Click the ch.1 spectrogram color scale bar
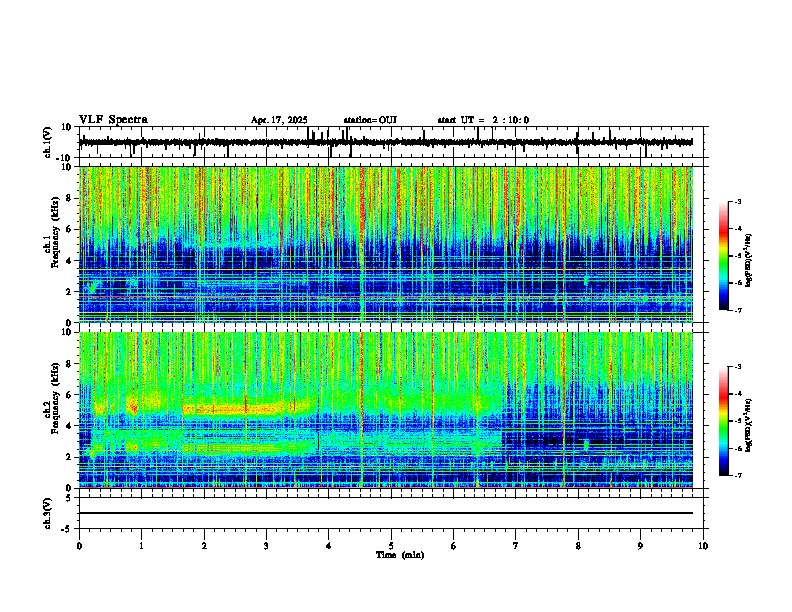This screenshot has height=612, width=792. click(724, 256)
